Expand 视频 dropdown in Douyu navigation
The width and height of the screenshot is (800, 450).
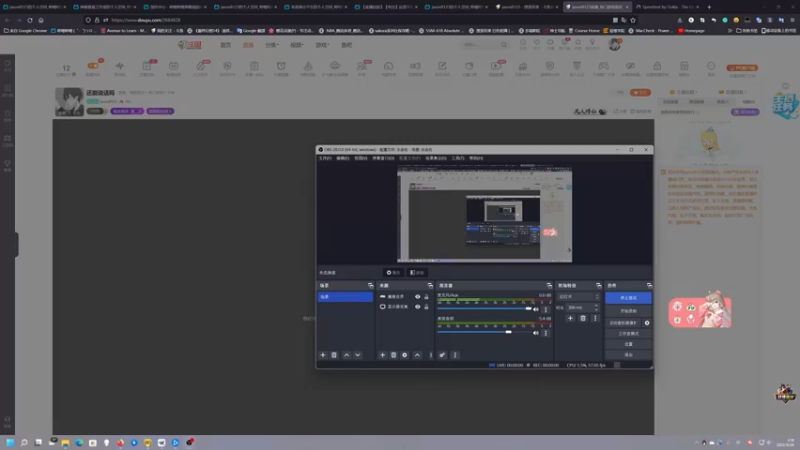click(297, 45)
